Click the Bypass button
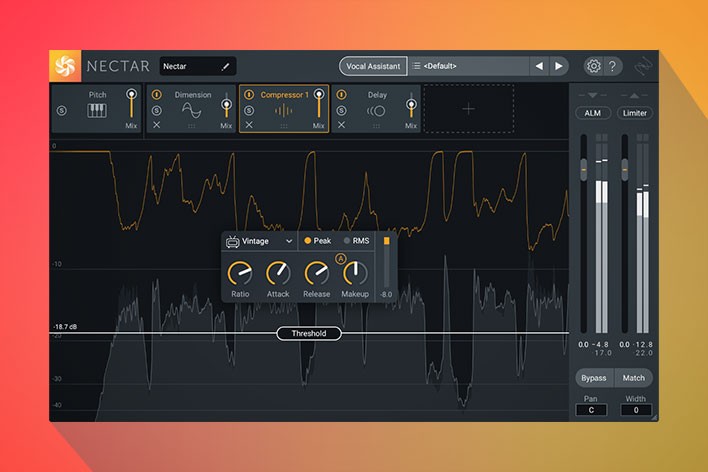 [592, 378]
